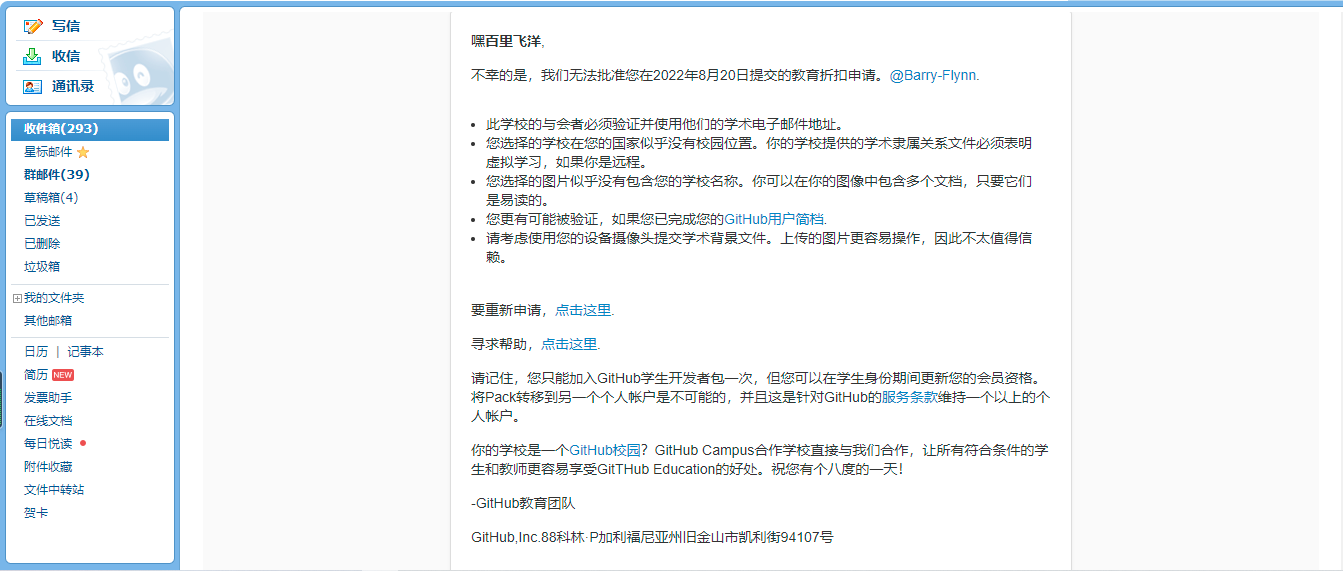This screenshot has height=571, width=1343.
Task: Click the receive mail download icon
Action: [x=33, y=56]
